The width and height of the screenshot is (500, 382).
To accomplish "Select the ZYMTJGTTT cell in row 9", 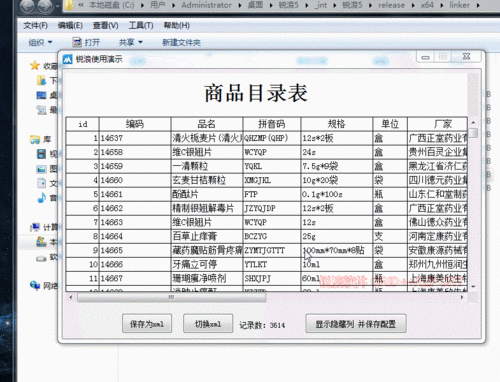I will (x=272, y=250).
